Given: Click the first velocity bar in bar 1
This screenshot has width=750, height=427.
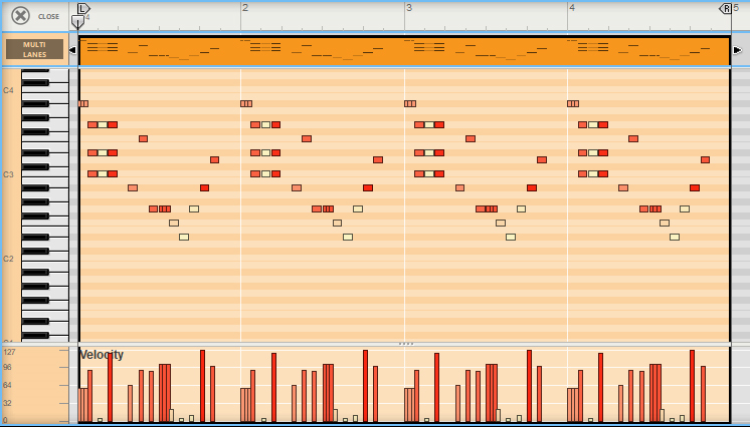Looking at the screenshot, I should 82,404.
